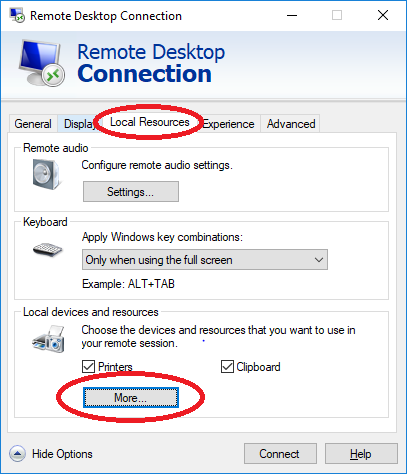Click the large monitor banner icon

[x=42, y=63]
